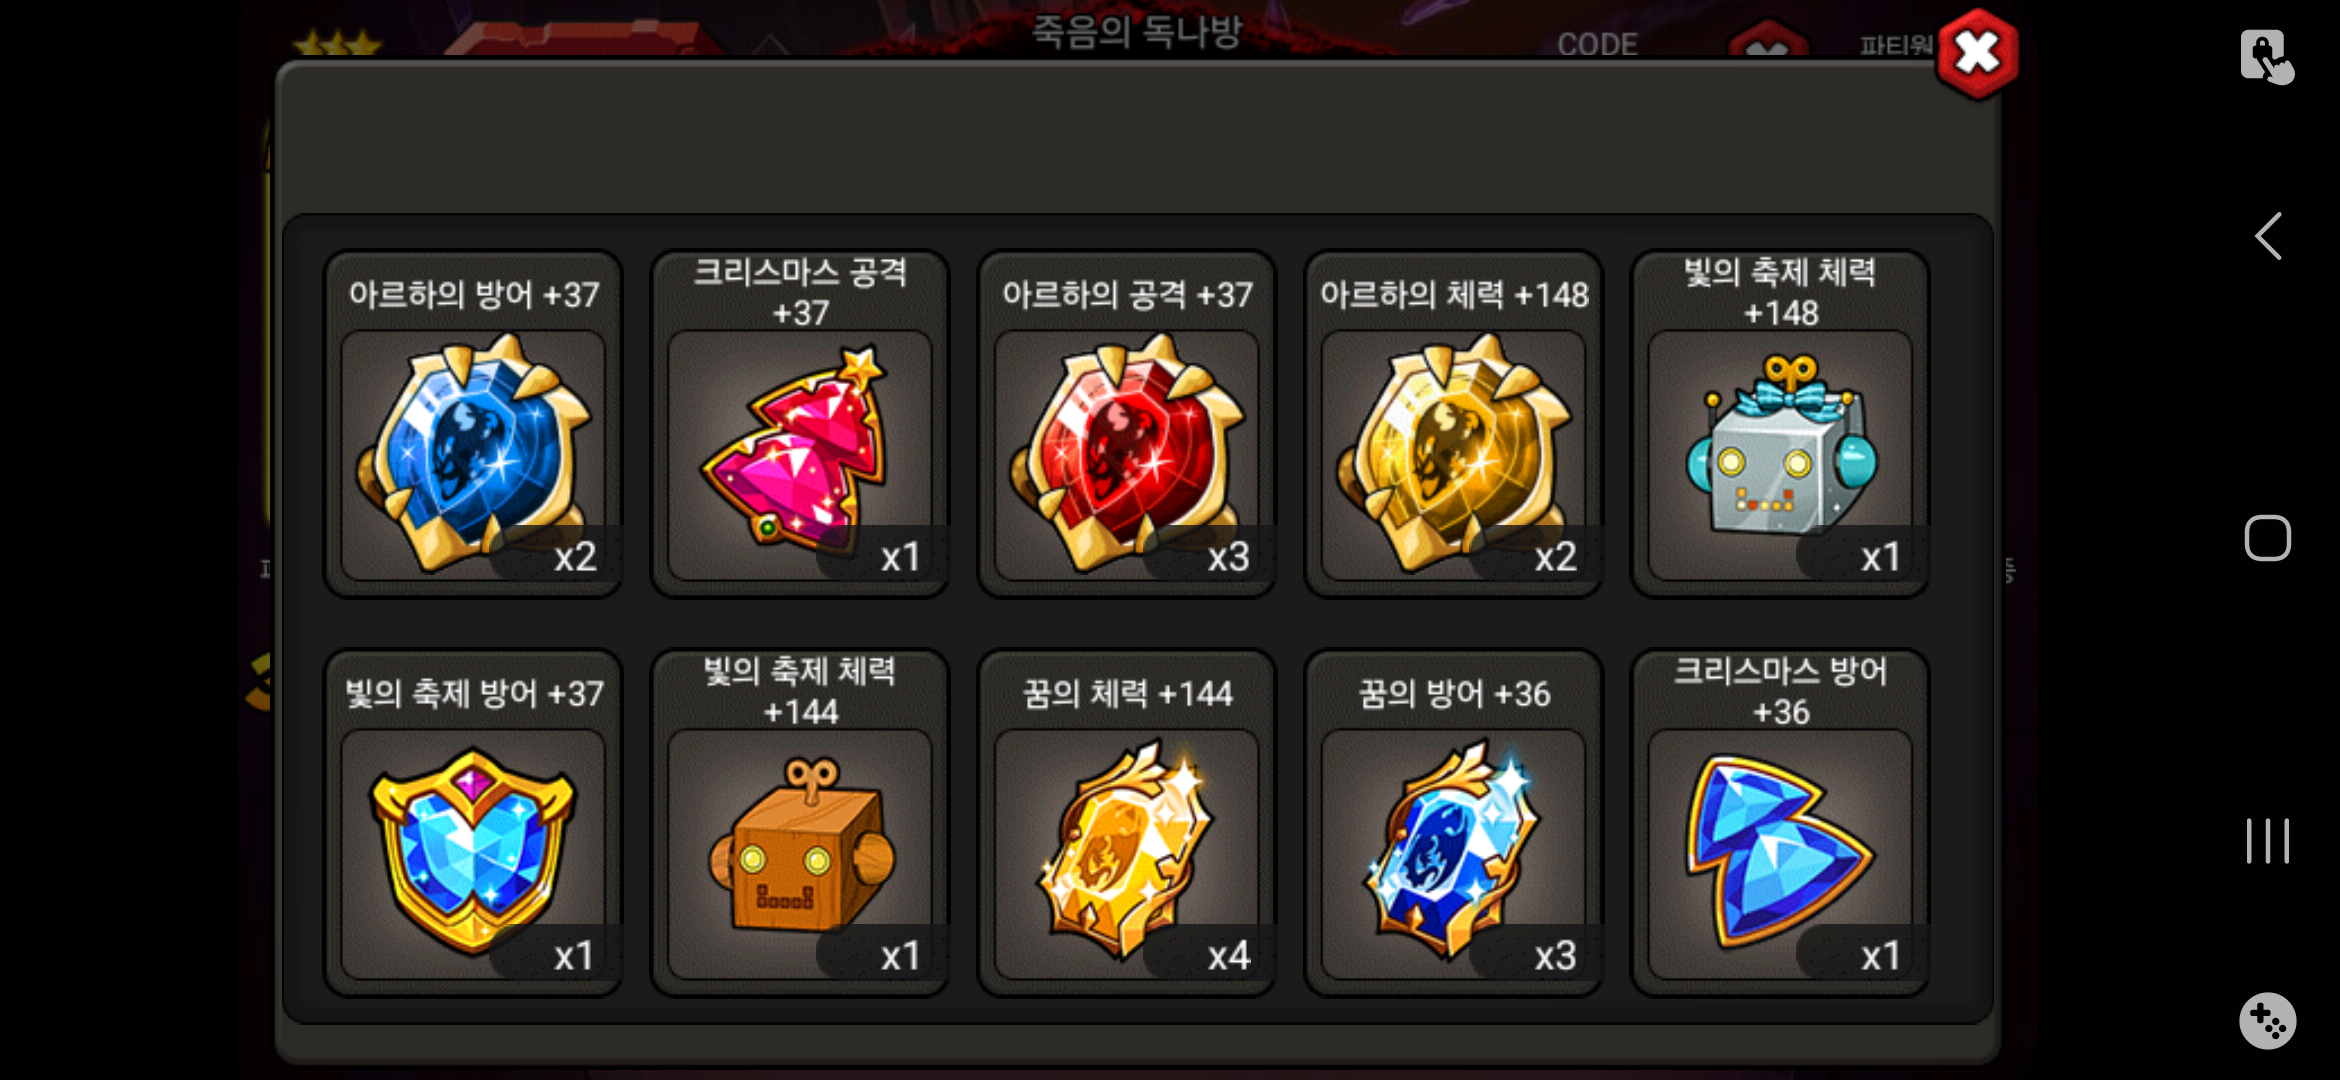Tap the CODE label behind the popup

point(1597,44)
